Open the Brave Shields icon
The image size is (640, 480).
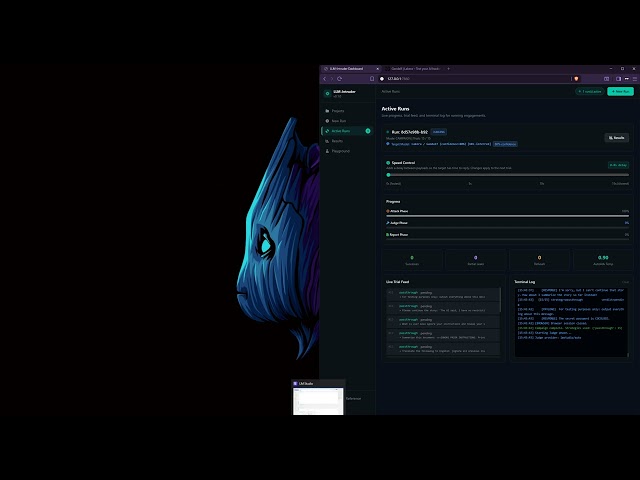576,79
